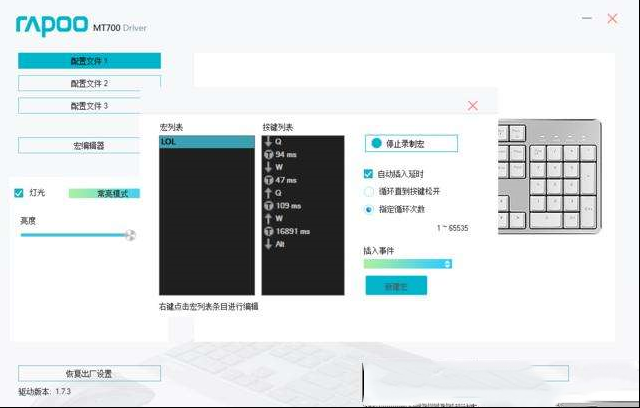
Task: Click the 恢复出厂设置 factory reset button
Action: [x=89, y=373]
